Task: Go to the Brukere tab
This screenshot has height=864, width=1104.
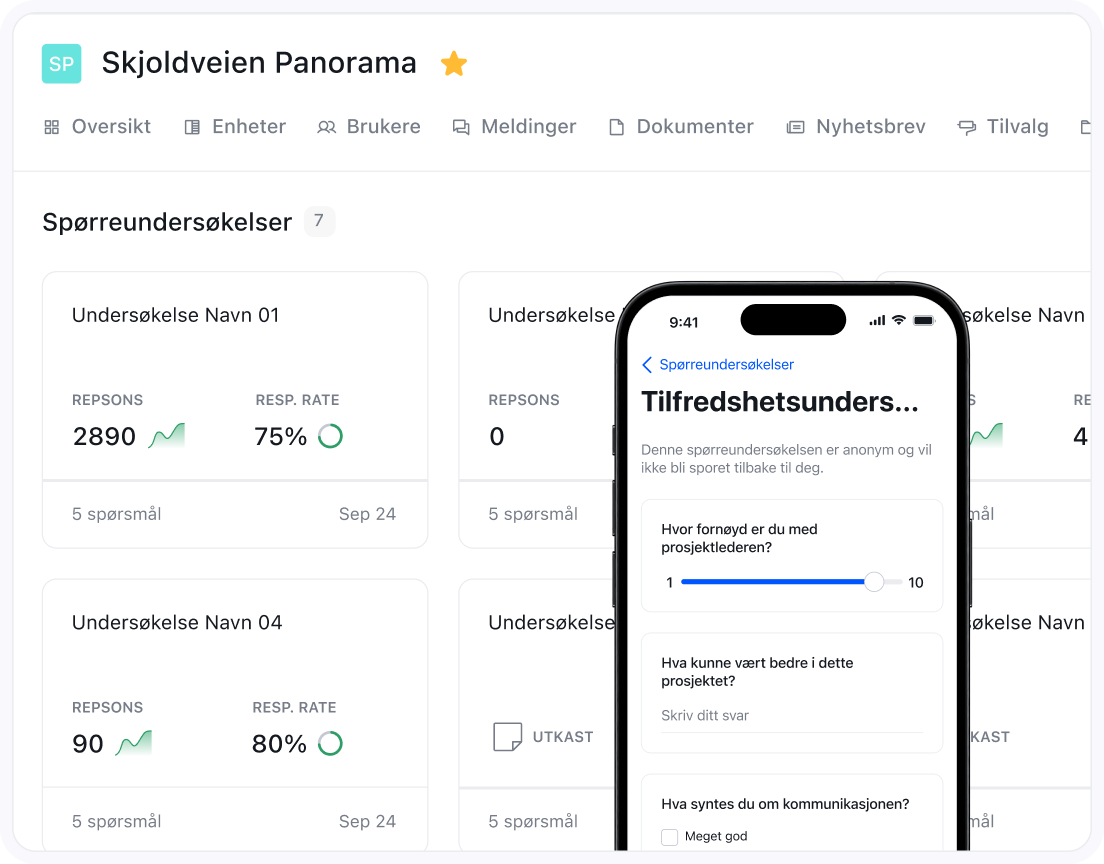Action: 370,127
